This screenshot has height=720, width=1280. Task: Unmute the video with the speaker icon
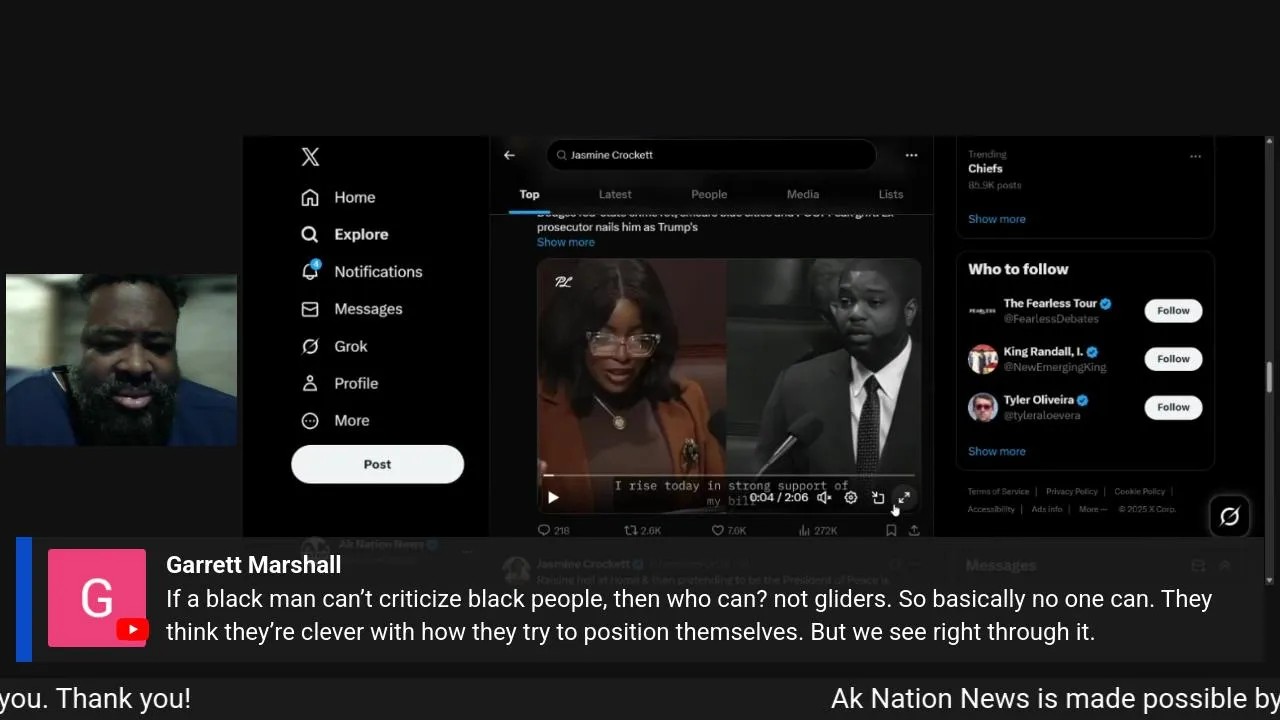pyautogui.click(x=824, y=497)
